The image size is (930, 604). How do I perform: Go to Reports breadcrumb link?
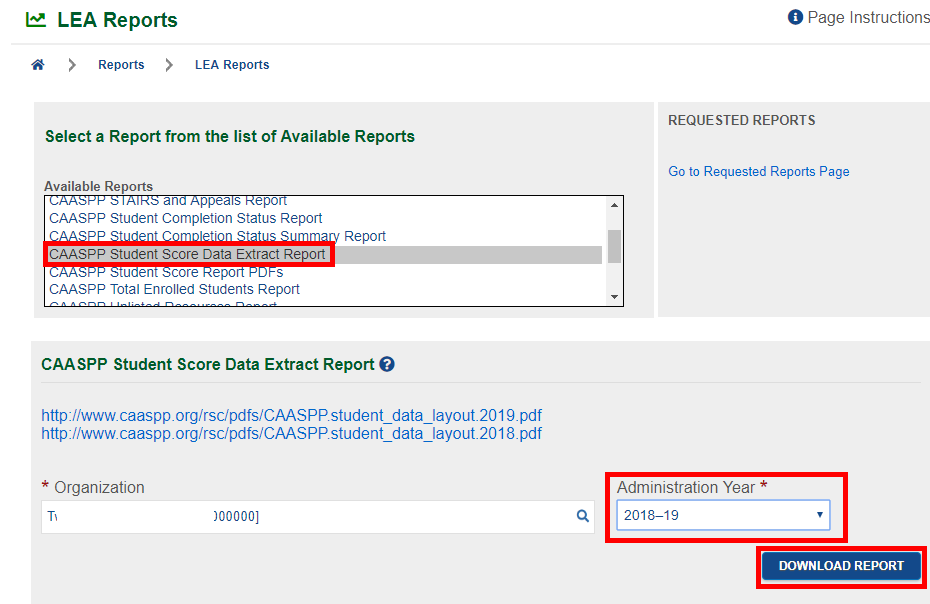121,65
